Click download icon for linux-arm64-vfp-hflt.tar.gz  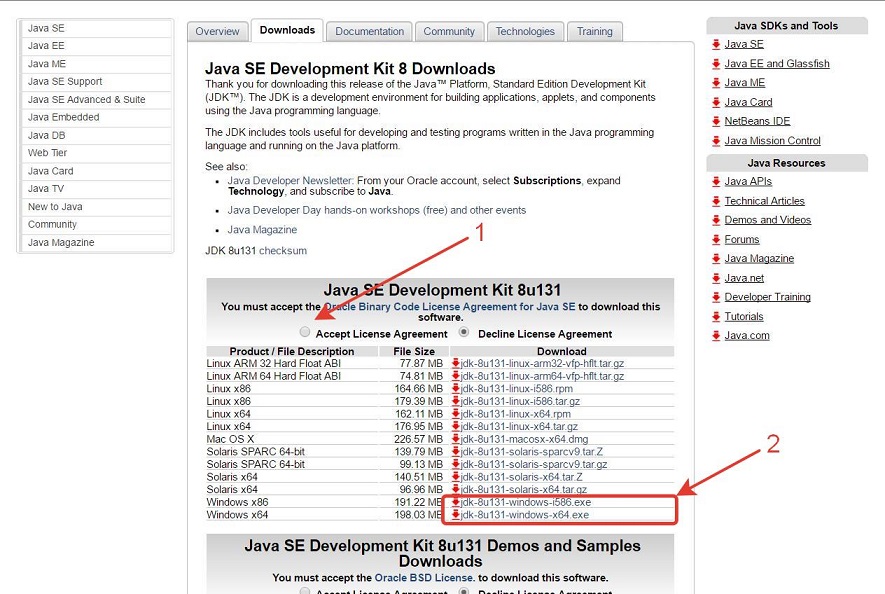(455, 376)
